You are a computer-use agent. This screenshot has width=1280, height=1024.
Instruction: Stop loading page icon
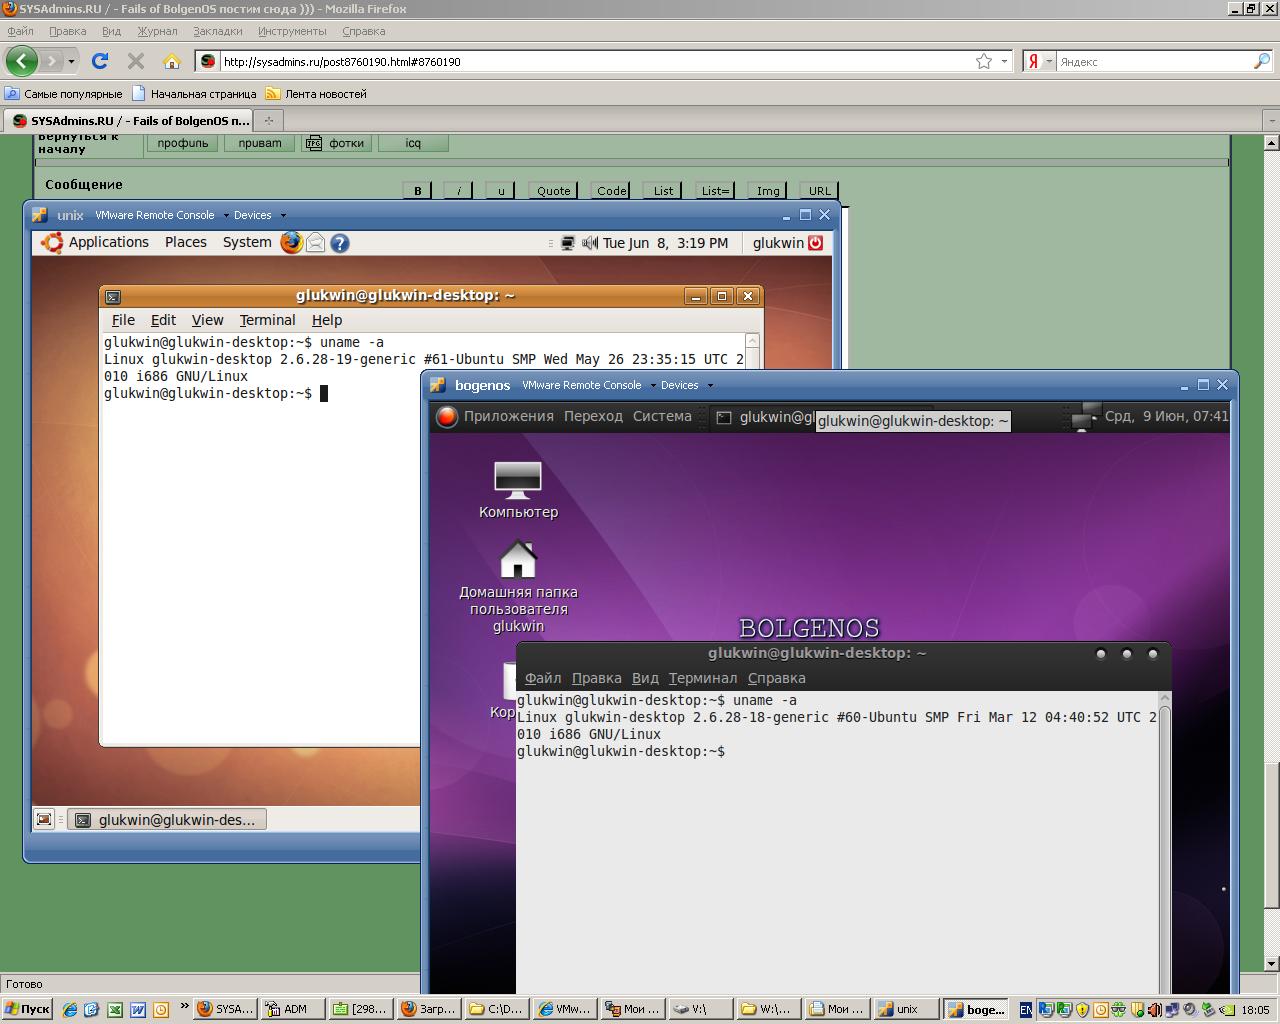coord(136,61)
